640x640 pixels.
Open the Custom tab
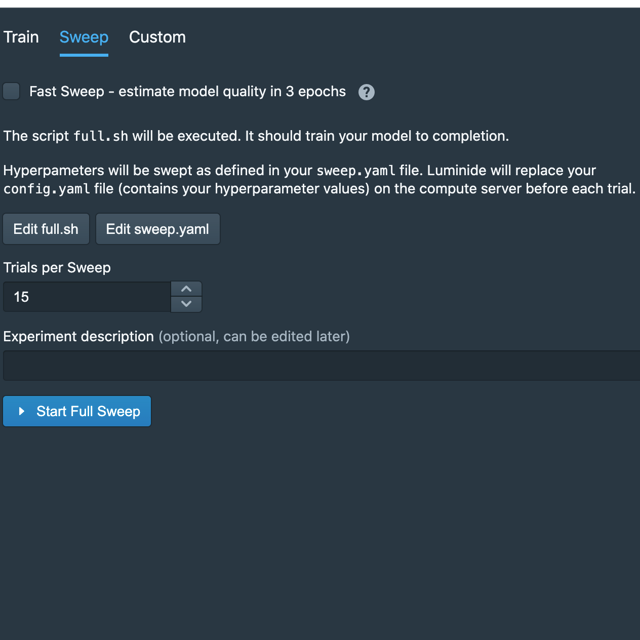pos(157,38)
